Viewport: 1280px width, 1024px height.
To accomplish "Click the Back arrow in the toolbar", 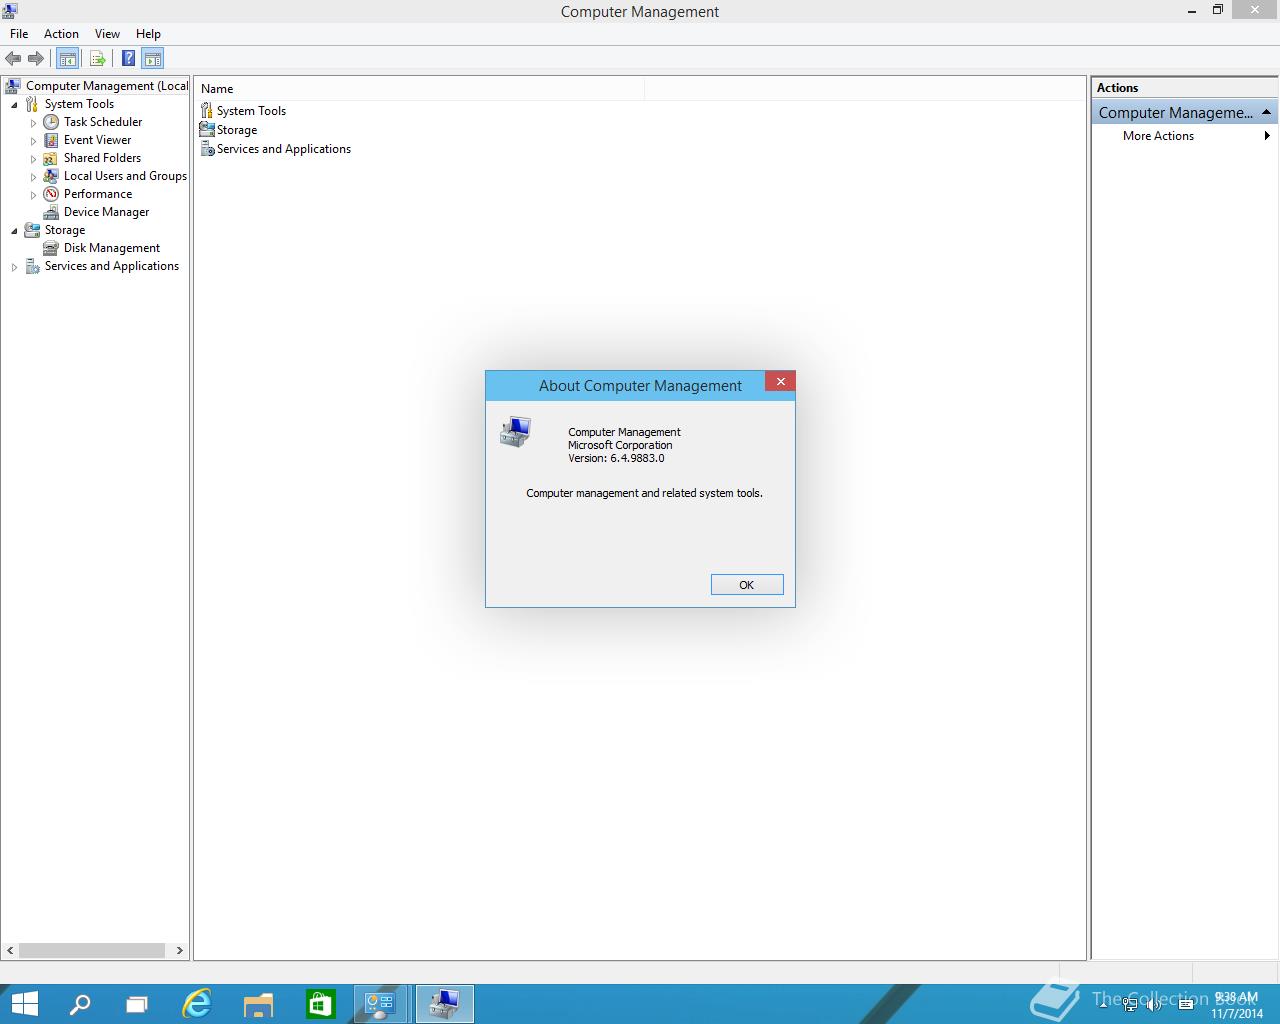I will pos(13,58).
